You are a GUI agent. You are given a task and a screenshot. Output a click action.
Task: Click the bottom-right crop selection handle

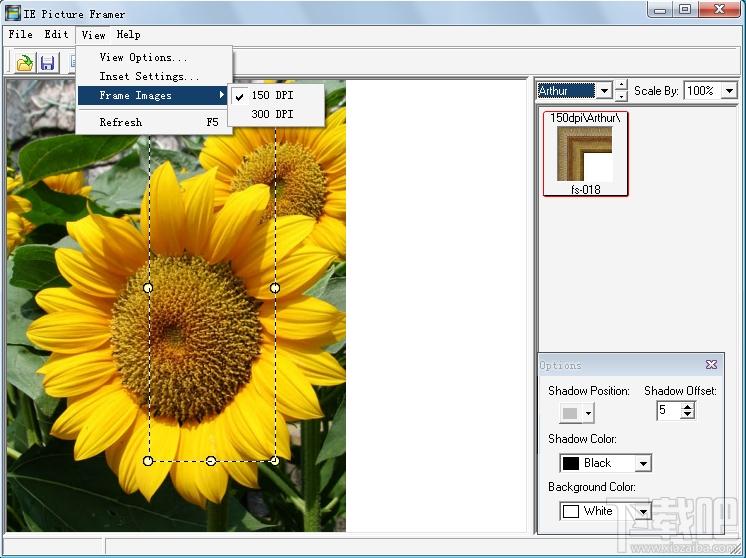coord(275,460)
